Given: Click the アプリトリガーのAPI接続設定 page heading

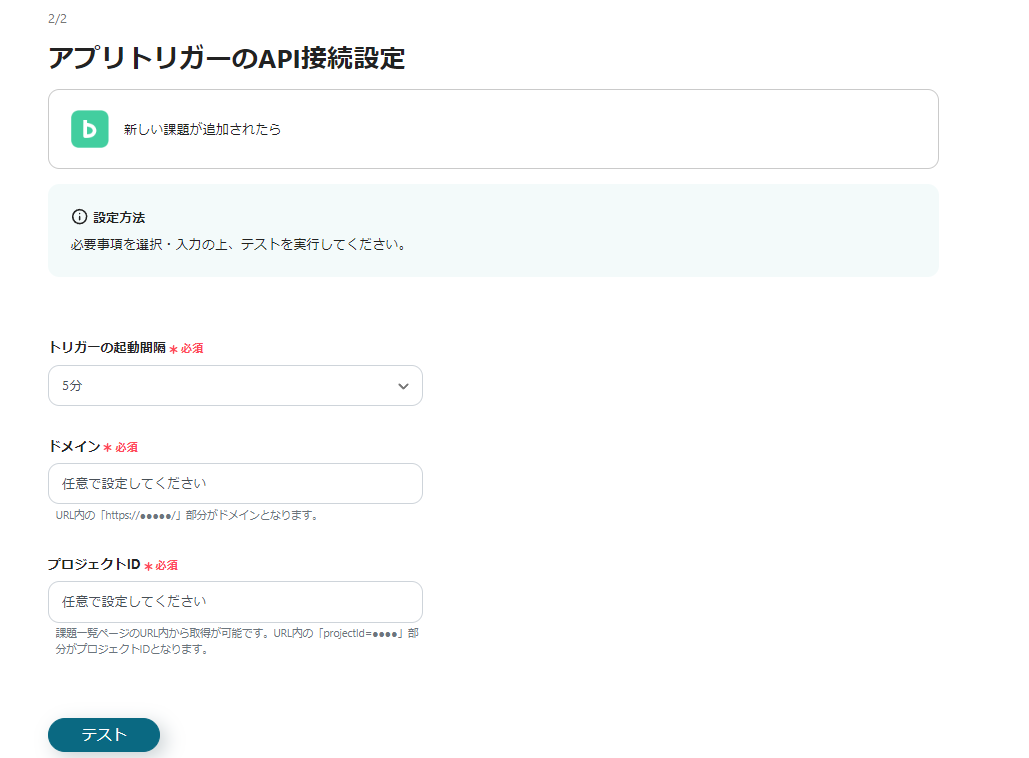Looking at the screenshot, I should click(x=226, y=58).
